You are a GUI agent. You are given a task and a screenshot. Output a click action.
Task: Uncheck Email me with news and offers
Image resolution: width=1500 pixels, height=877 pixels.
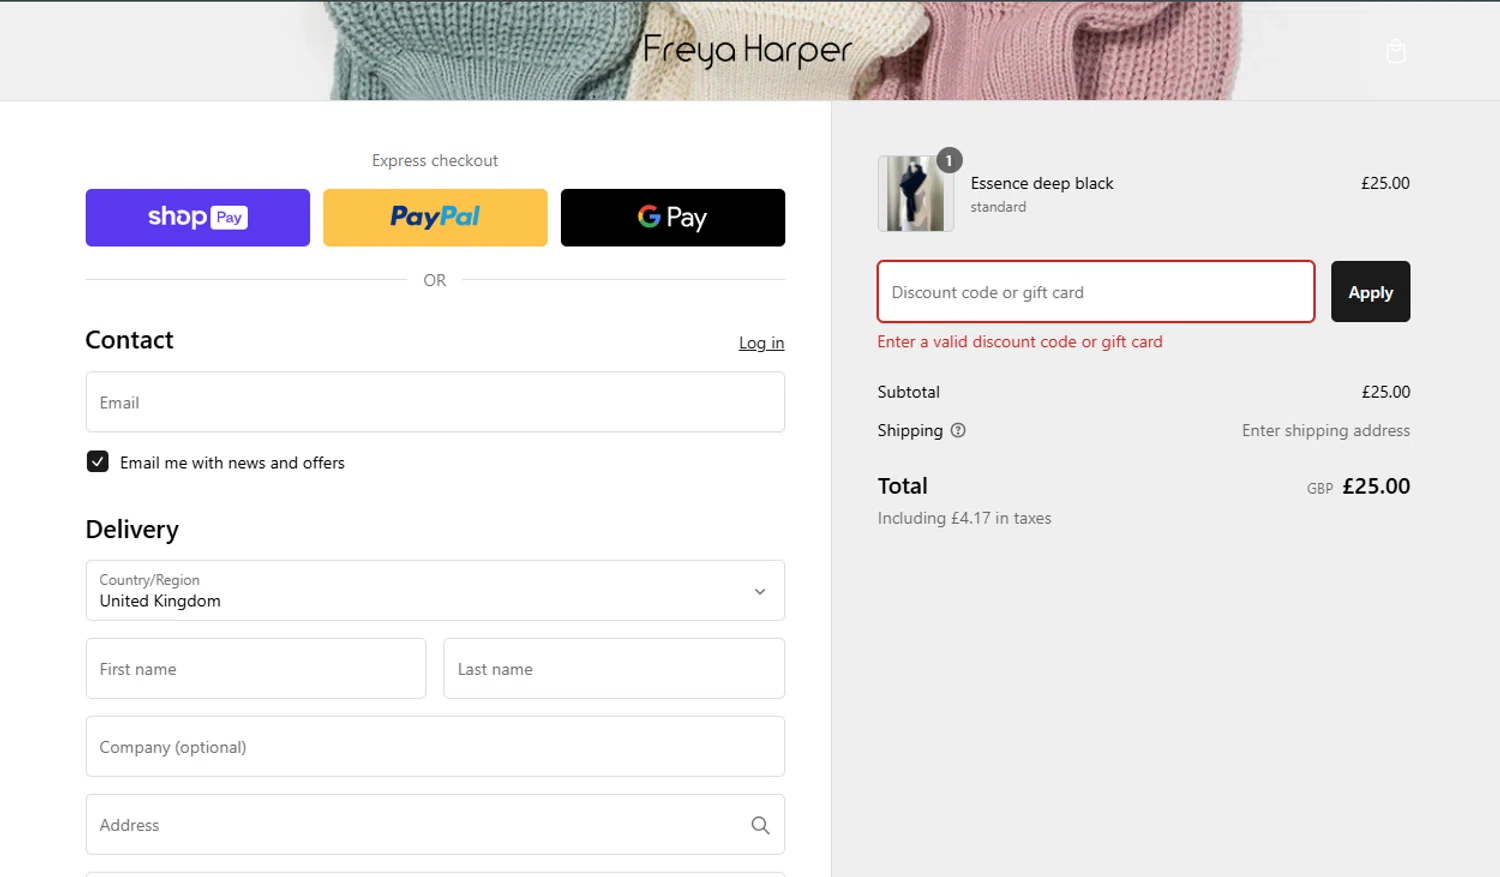click(x=97, y=462)
